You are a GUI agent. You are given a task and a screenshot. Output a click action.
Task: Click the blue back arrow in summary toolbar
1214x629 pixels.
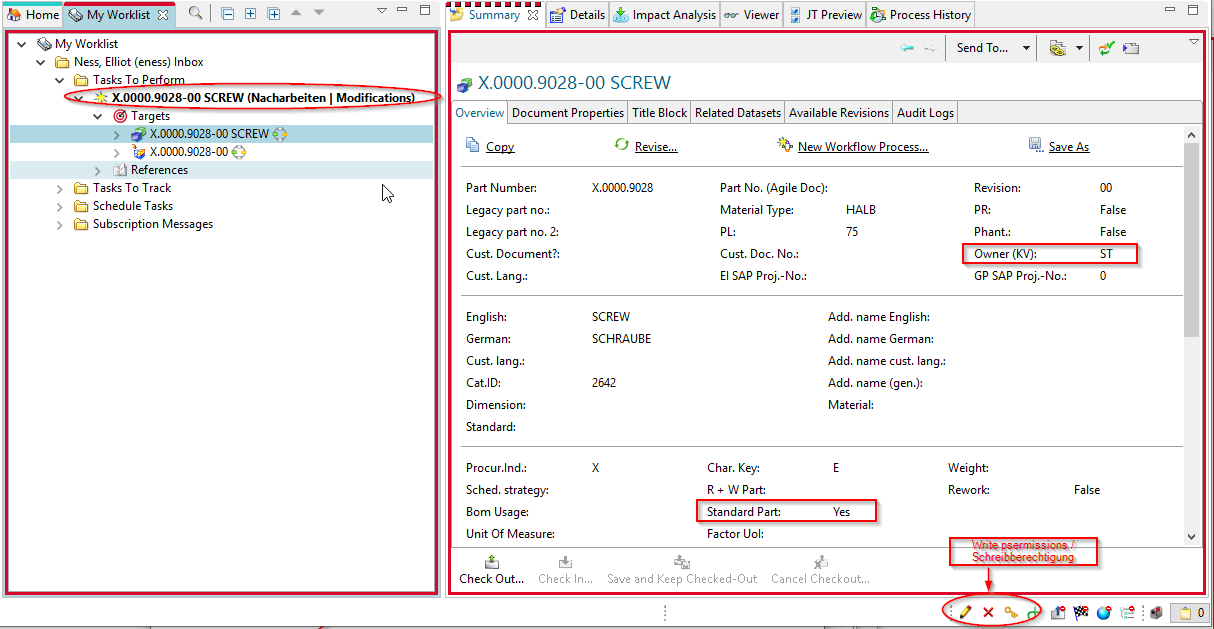tap(907, 48)
